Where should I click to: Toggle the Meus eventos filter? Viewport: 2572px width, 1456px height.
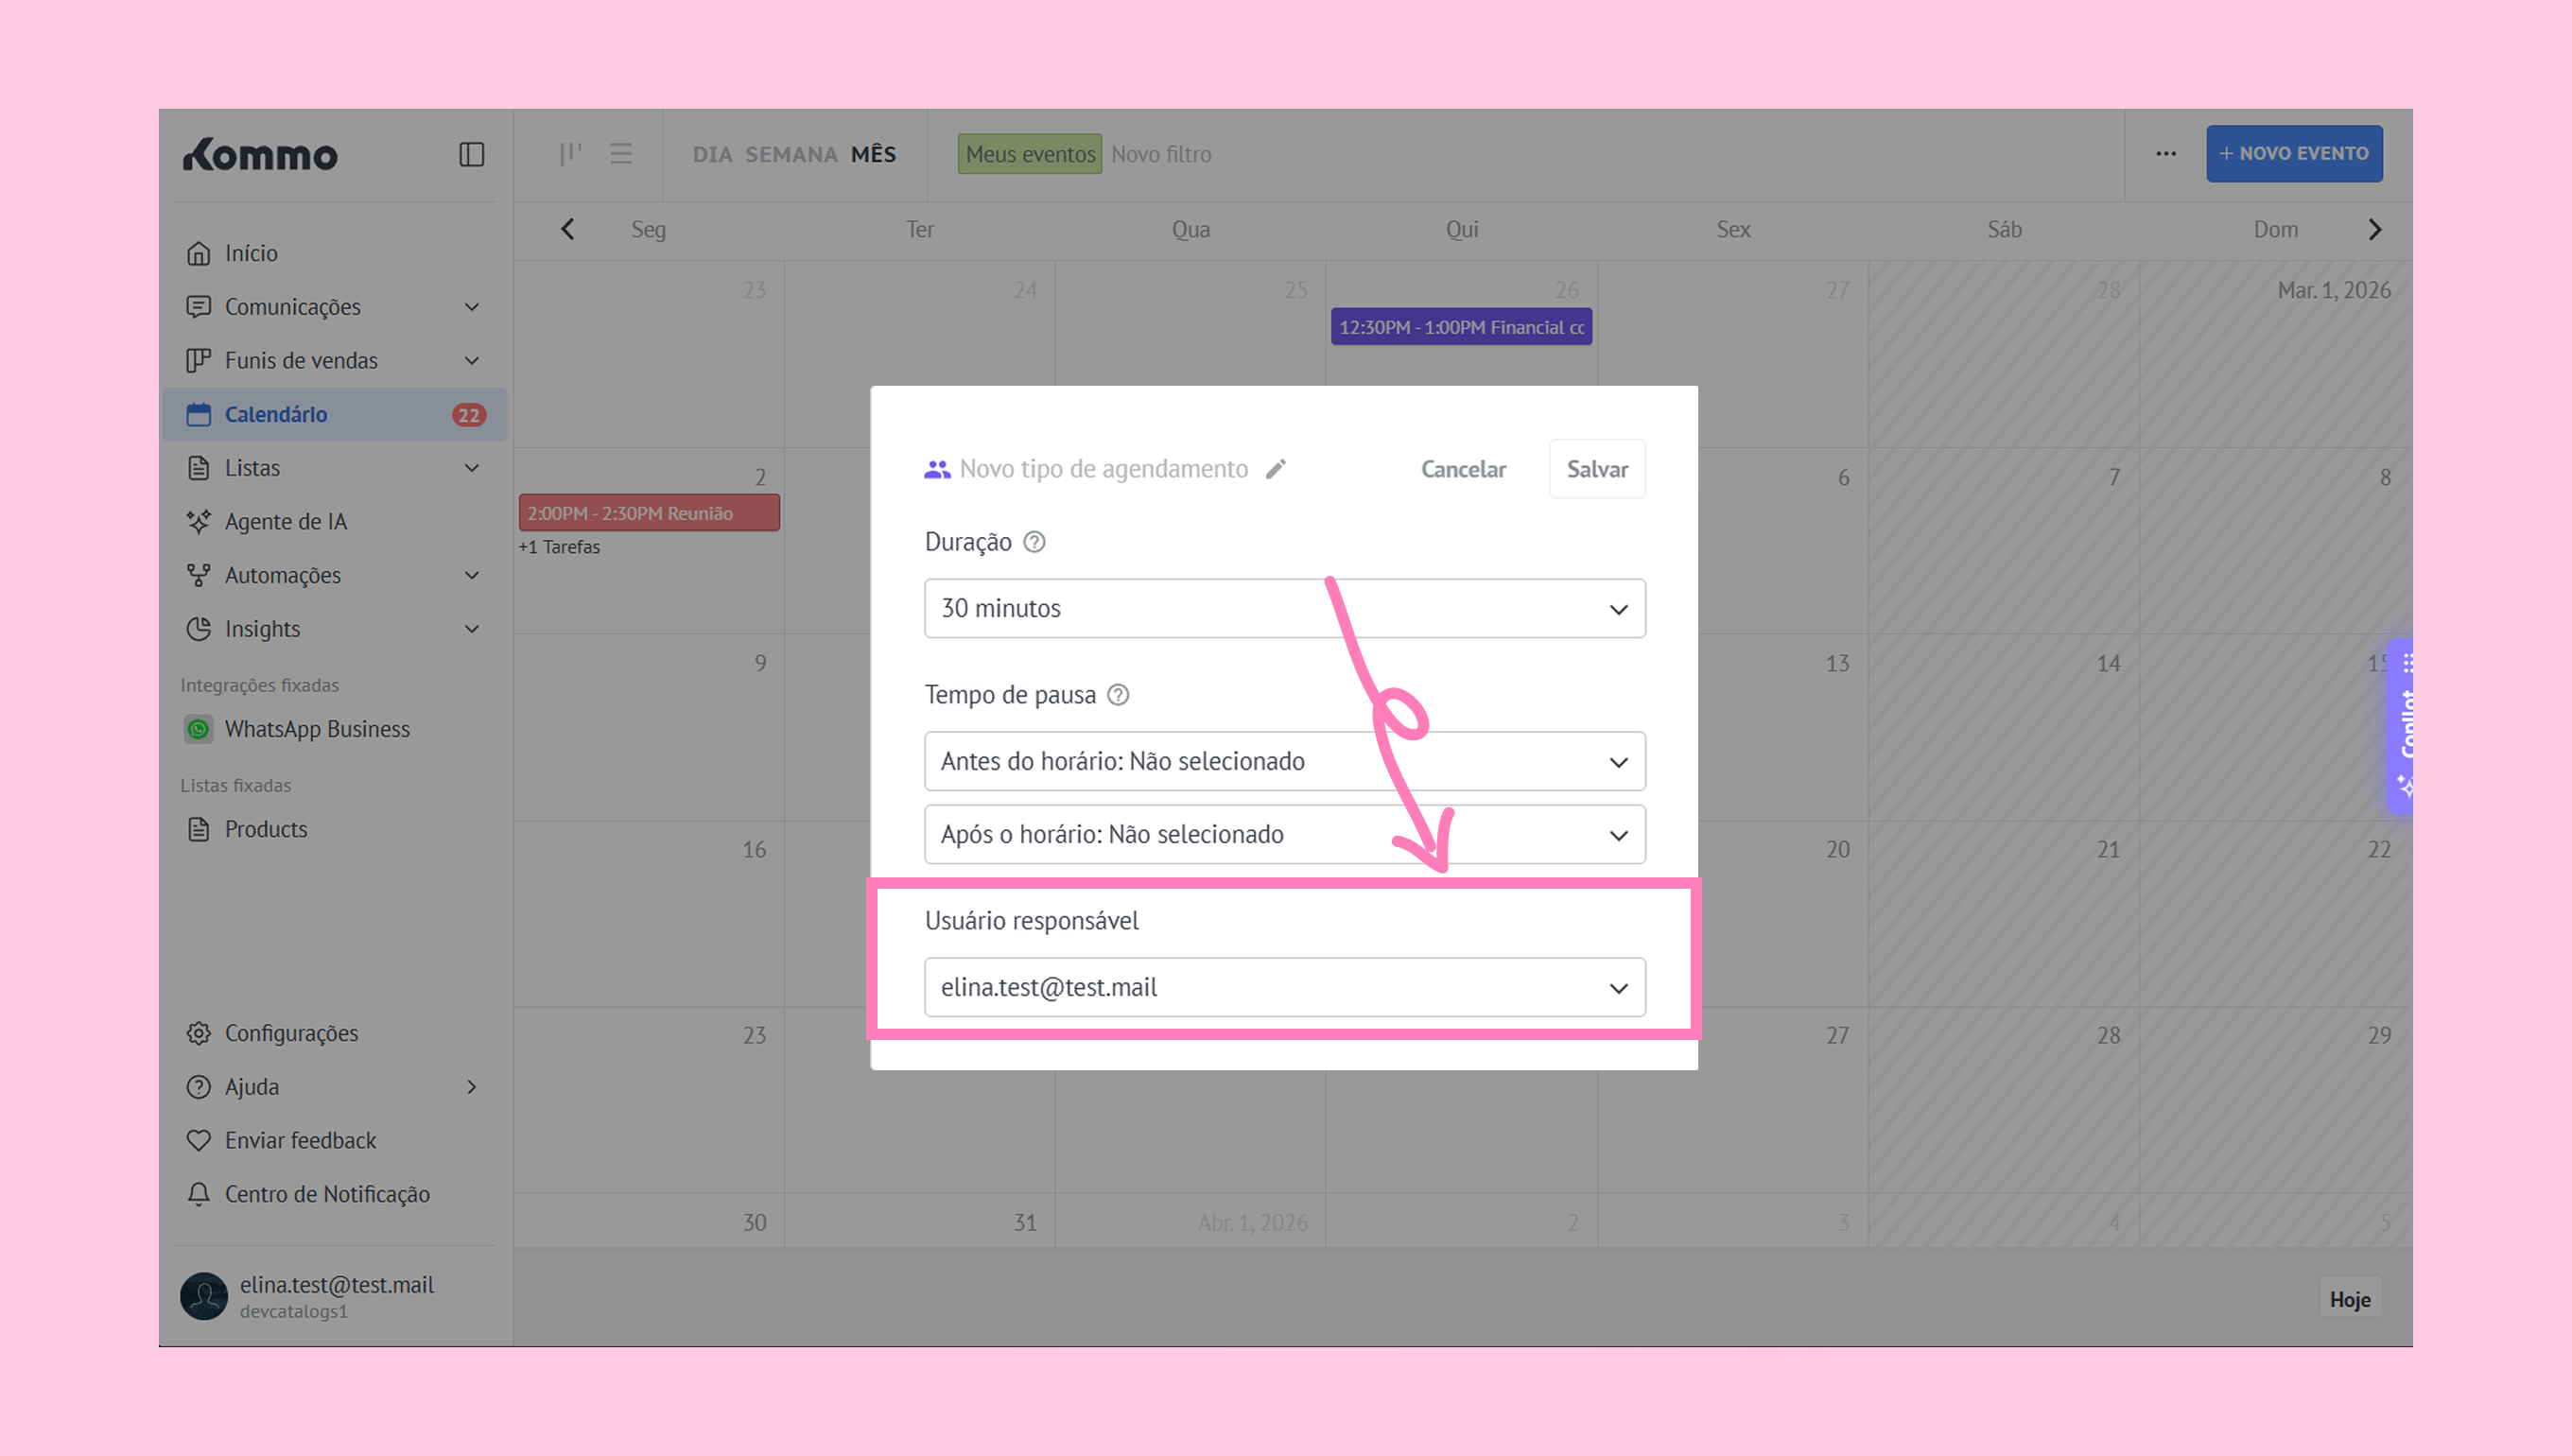click(1029, 154)
